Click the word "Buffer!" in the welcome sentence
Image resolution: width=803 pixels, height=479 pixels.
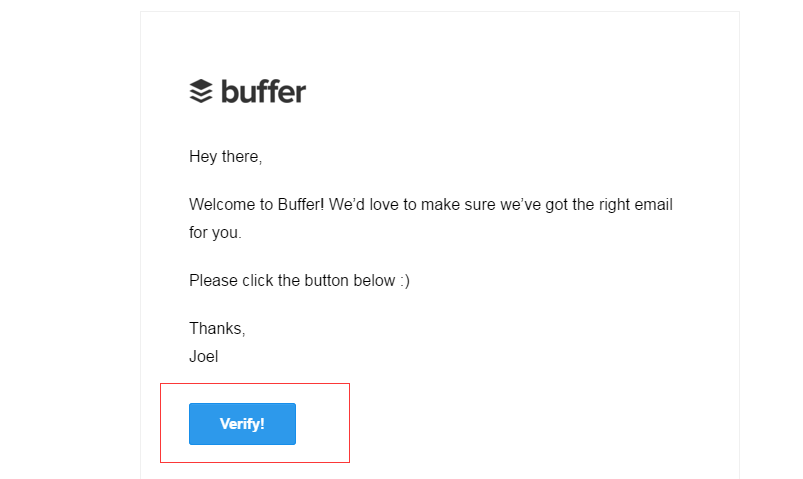tap(301, 204)
